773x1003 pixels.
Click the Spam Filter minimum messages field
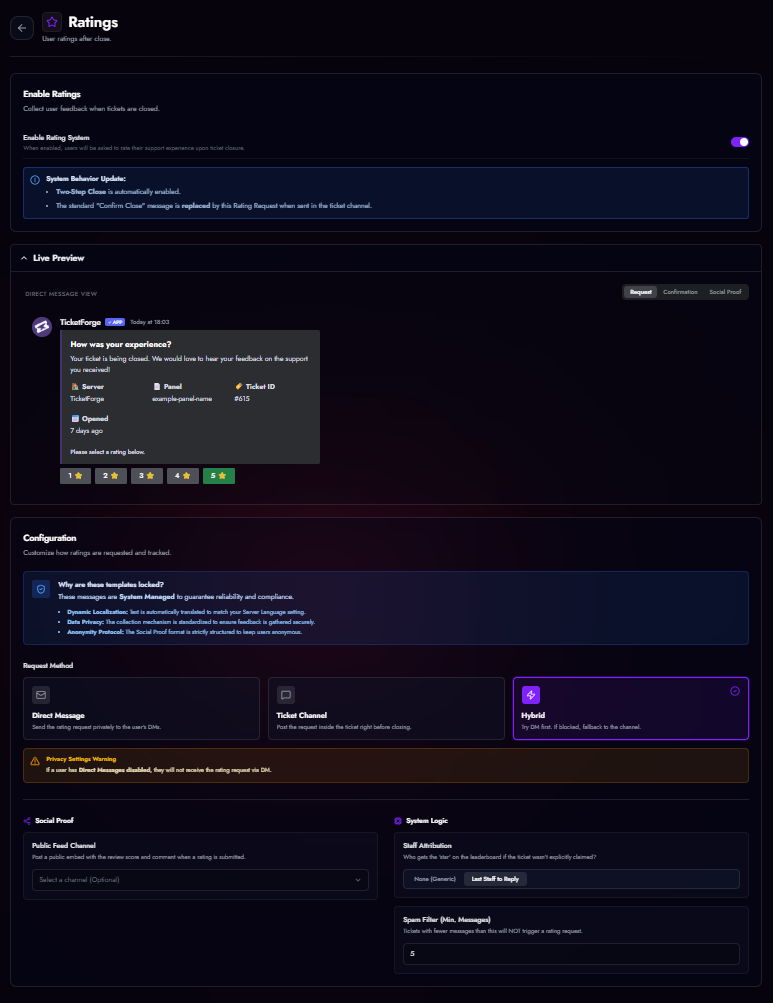click(x=571, y=954)
